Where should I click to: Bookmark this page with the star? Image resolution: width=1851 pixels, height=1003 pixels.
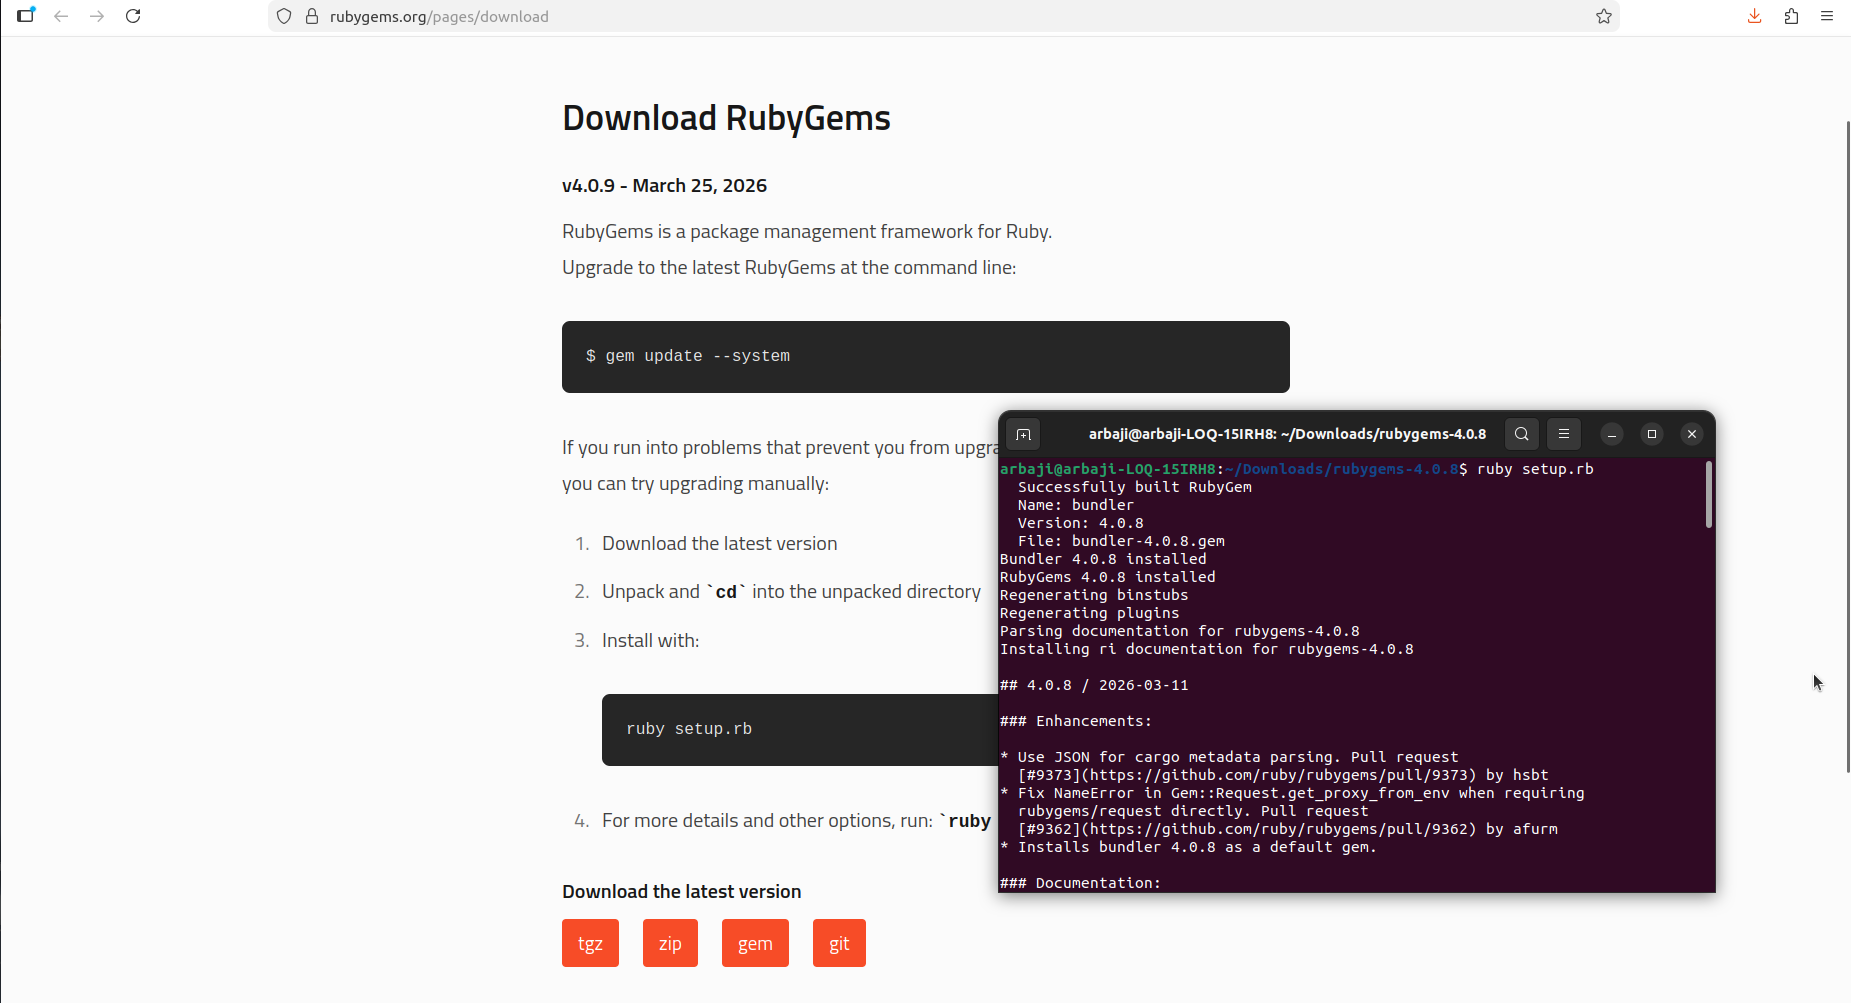pos(1604,16)
